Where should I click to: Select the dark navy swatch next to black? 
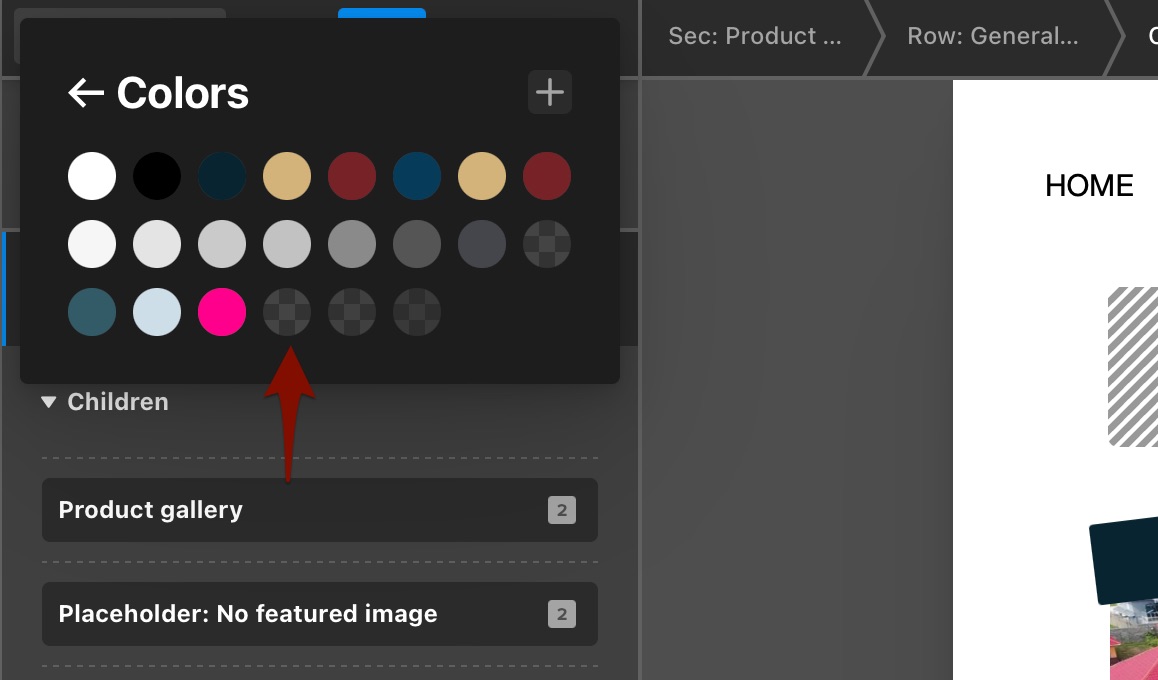pos(222,177)
